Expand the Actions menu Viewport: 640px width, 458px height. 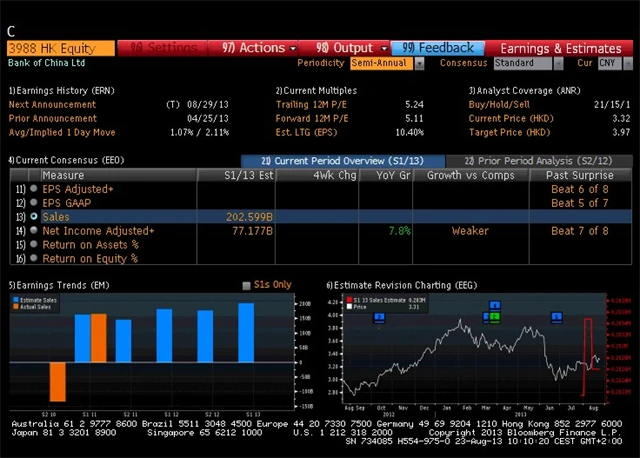[260, 47]
